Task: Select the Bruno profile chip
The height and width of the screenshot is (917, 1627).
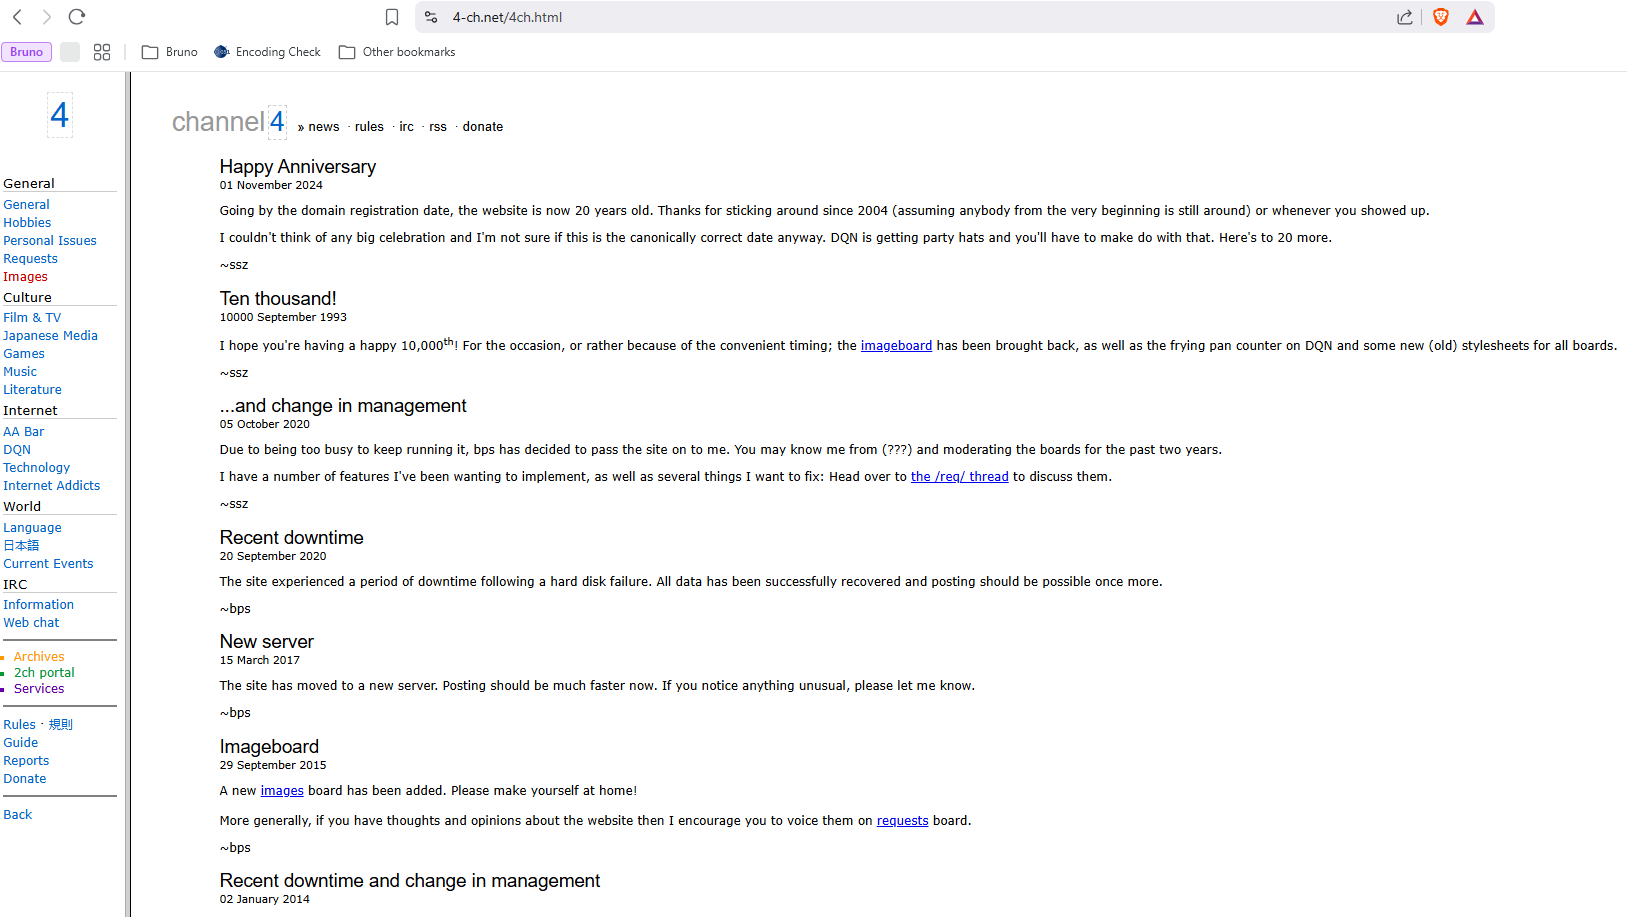Action: tap(27, 52)
